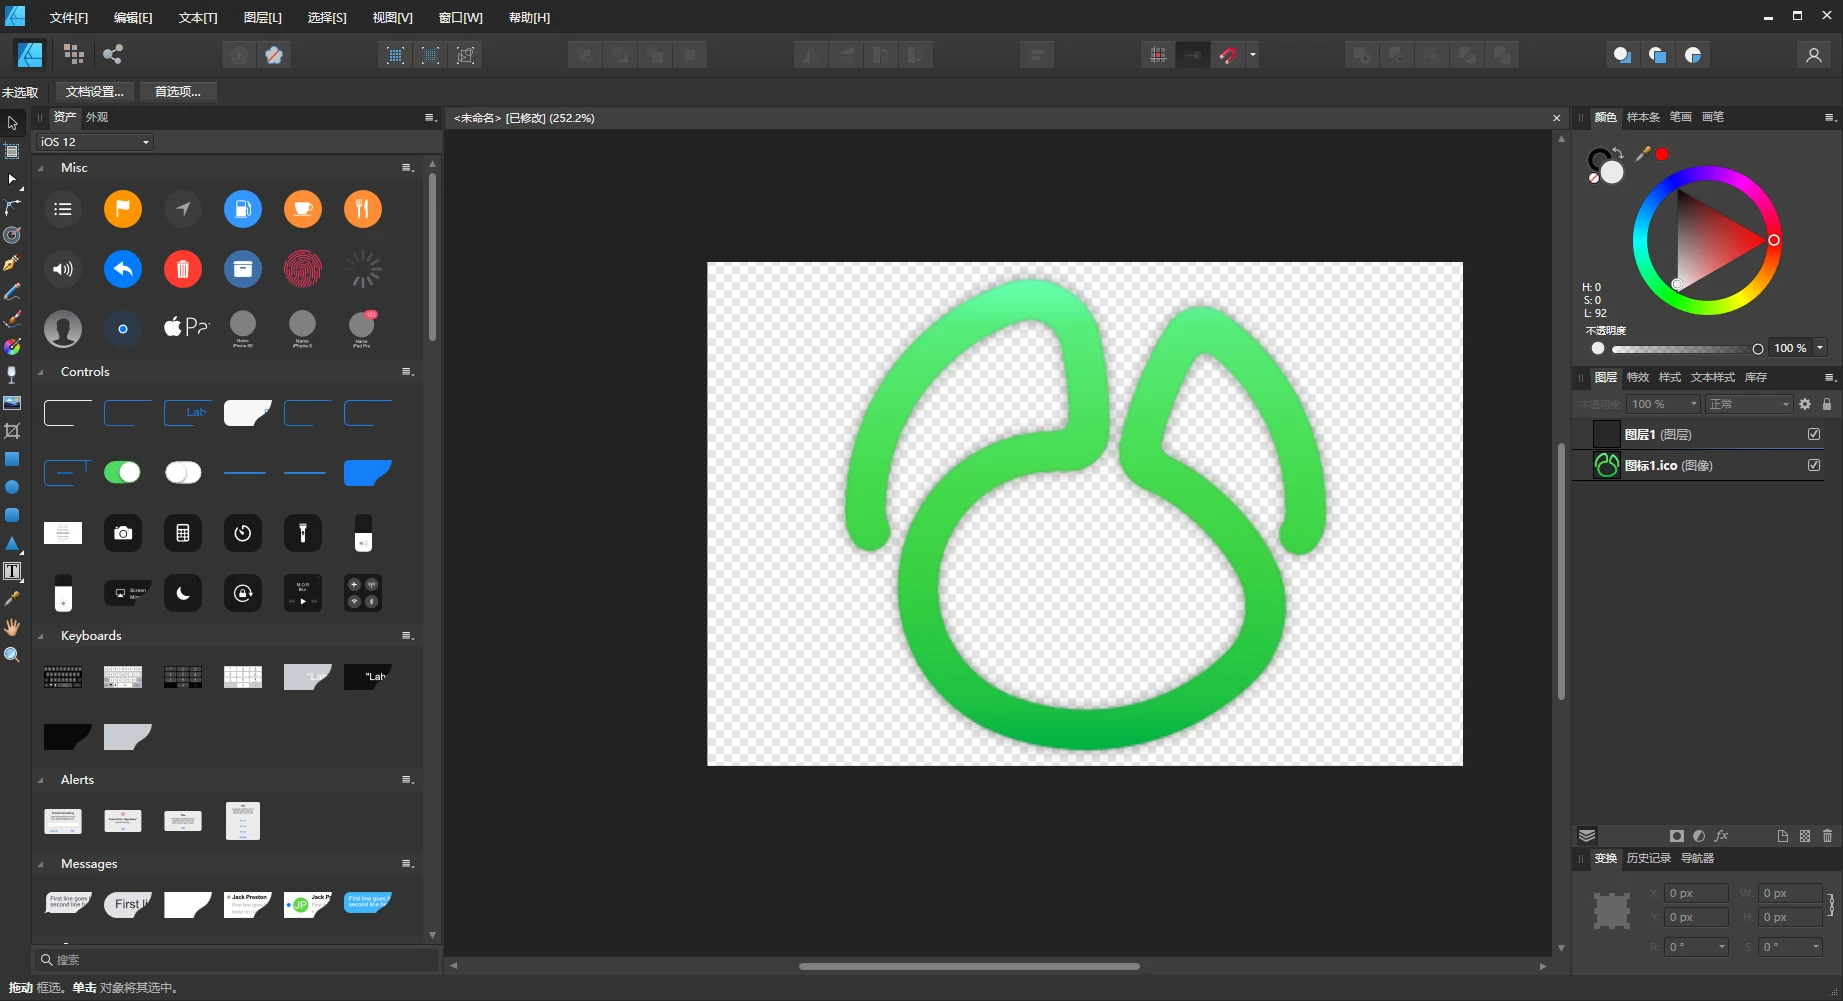The image size is (1843, 1001).
Task: Open the account user icon
Action: click(x=1813, y=55)
